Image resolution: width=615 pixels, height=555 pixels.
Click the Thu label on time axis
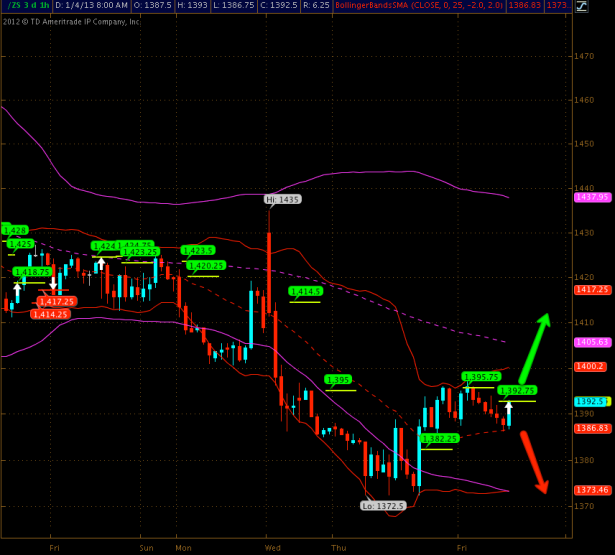coord(338,548)
